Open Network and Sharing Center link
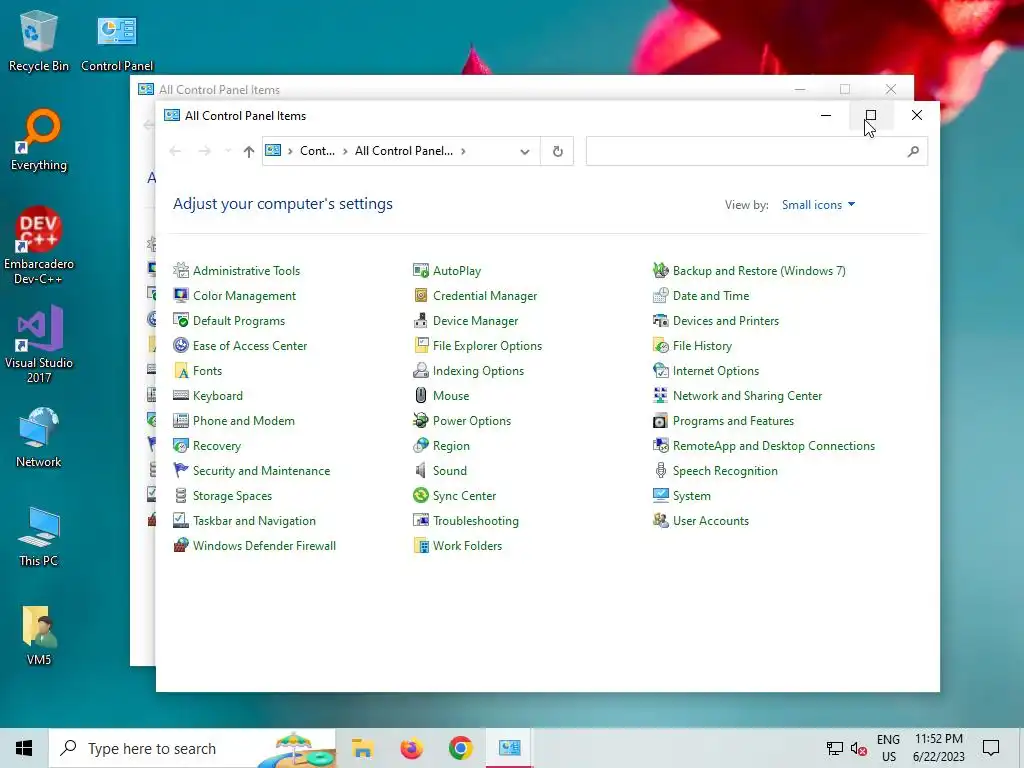The image size is (1024, 768). click(747, 395)
